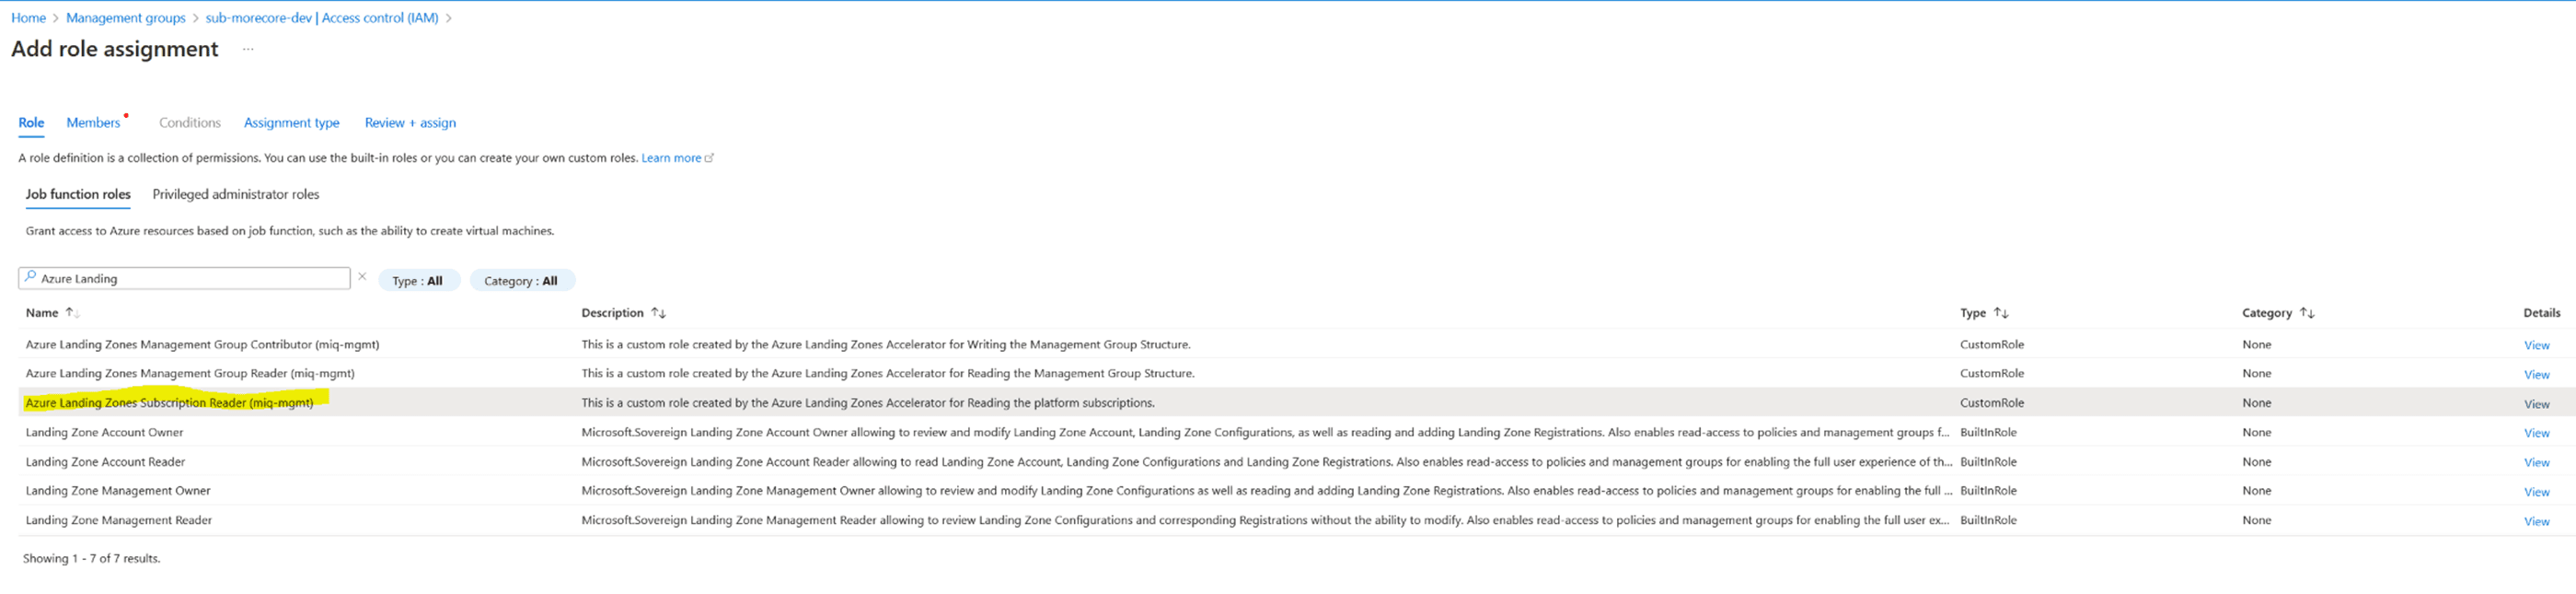View details of Landing Zone Management Reader

[x=2536, y=521]
